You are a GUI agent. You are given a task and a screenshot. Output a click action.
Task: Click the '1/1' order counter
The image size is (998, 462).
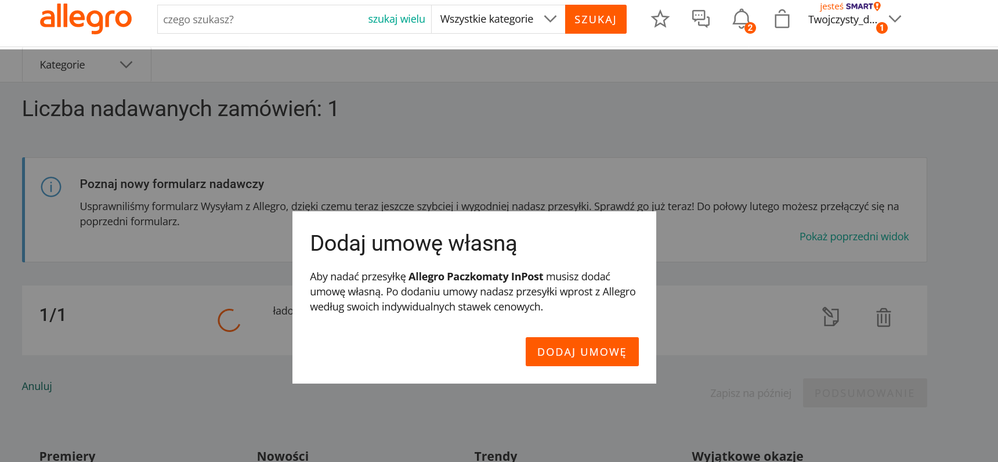[53, 315]
